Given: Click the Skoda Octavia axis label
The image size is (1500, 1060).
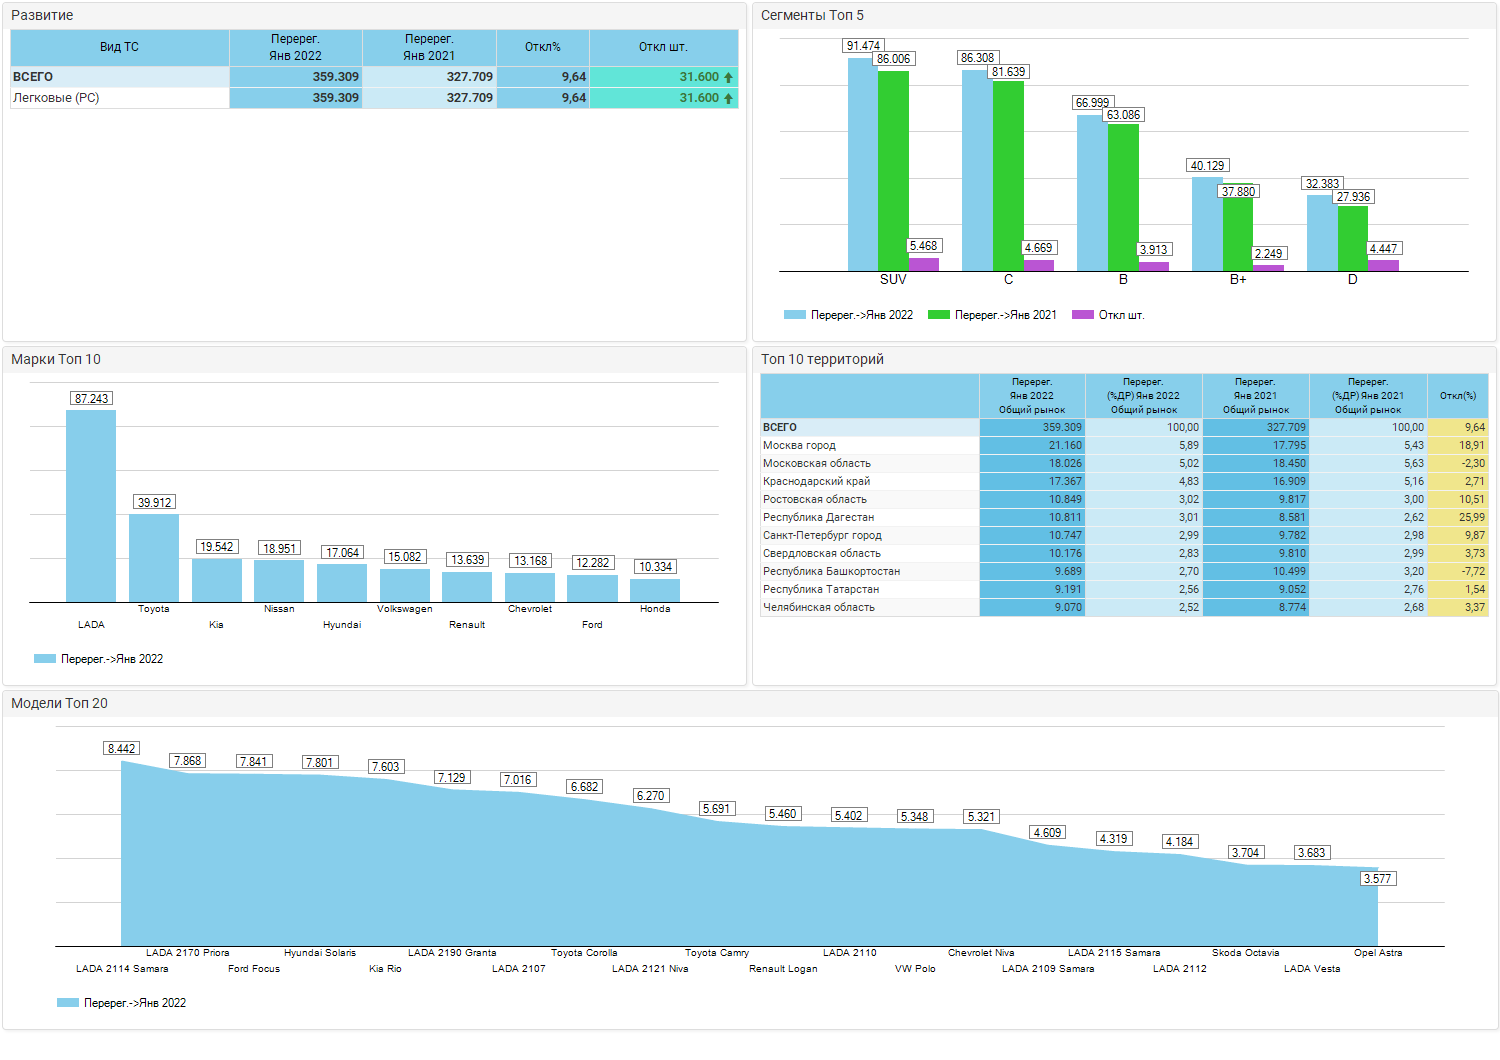Looking at the screenshot, I should pos(1246,953).
